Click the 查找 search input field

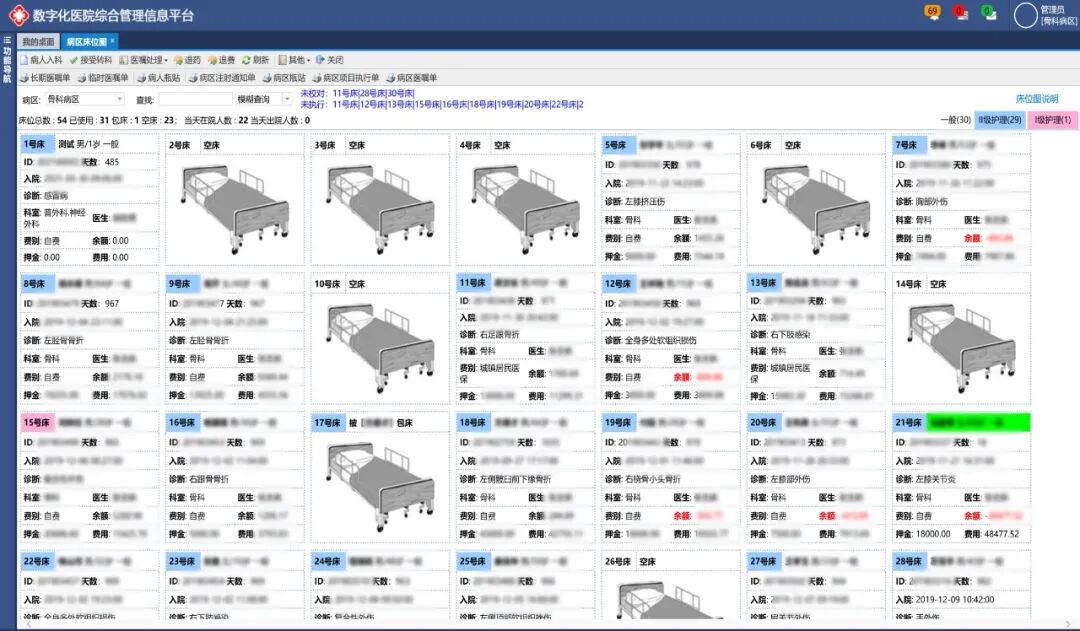tap(195, 99)
